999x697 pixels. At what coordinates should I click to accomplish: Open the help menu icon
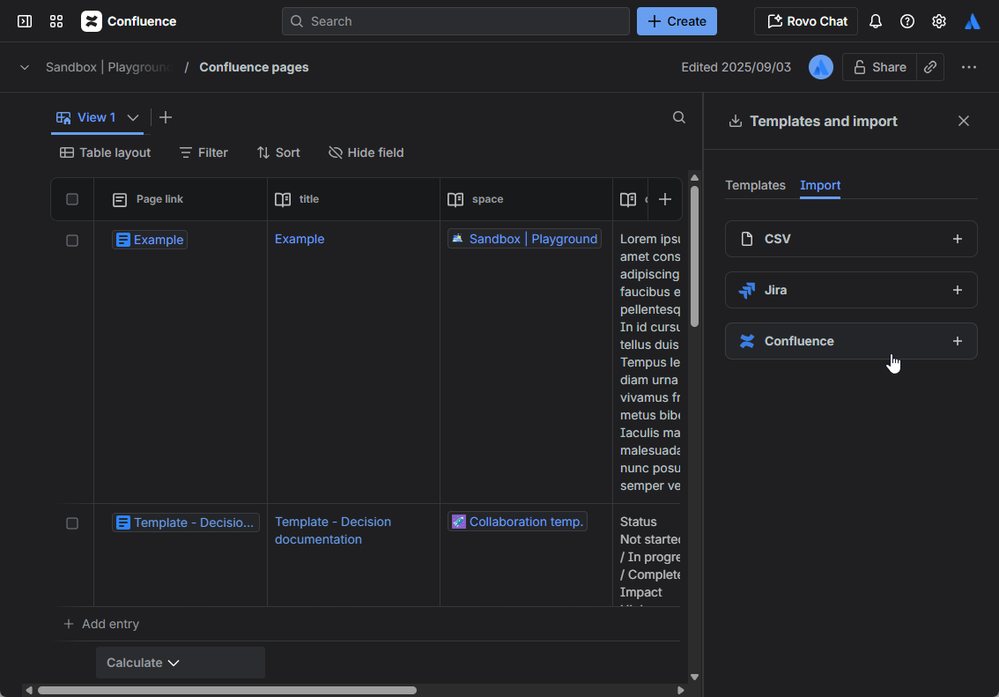pyautogui.click(x=907, y=21)
